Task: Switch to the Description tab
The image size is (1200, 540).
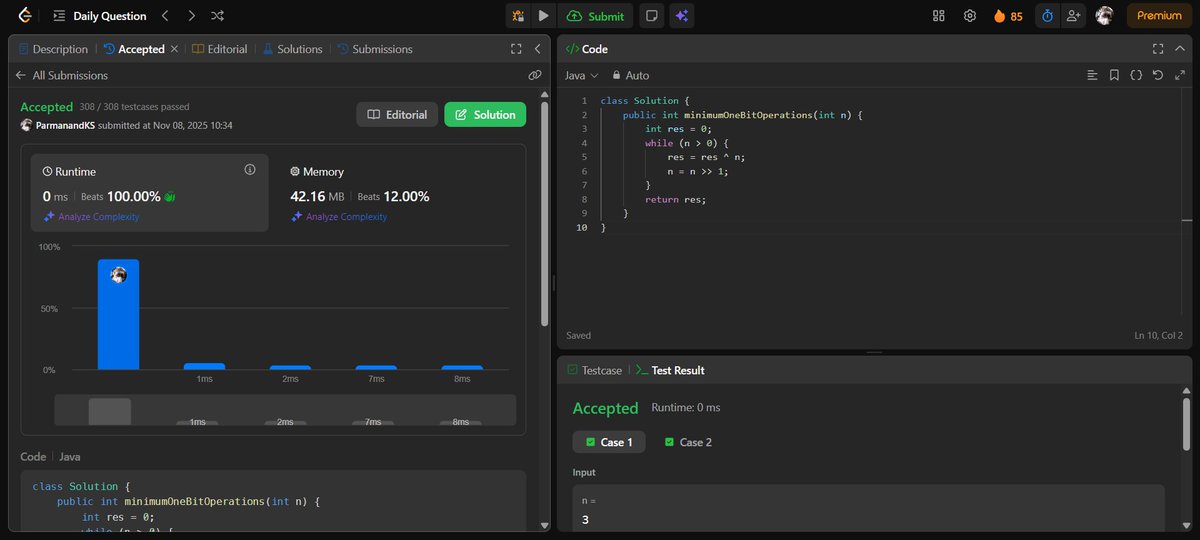Action: coord(53,49)
